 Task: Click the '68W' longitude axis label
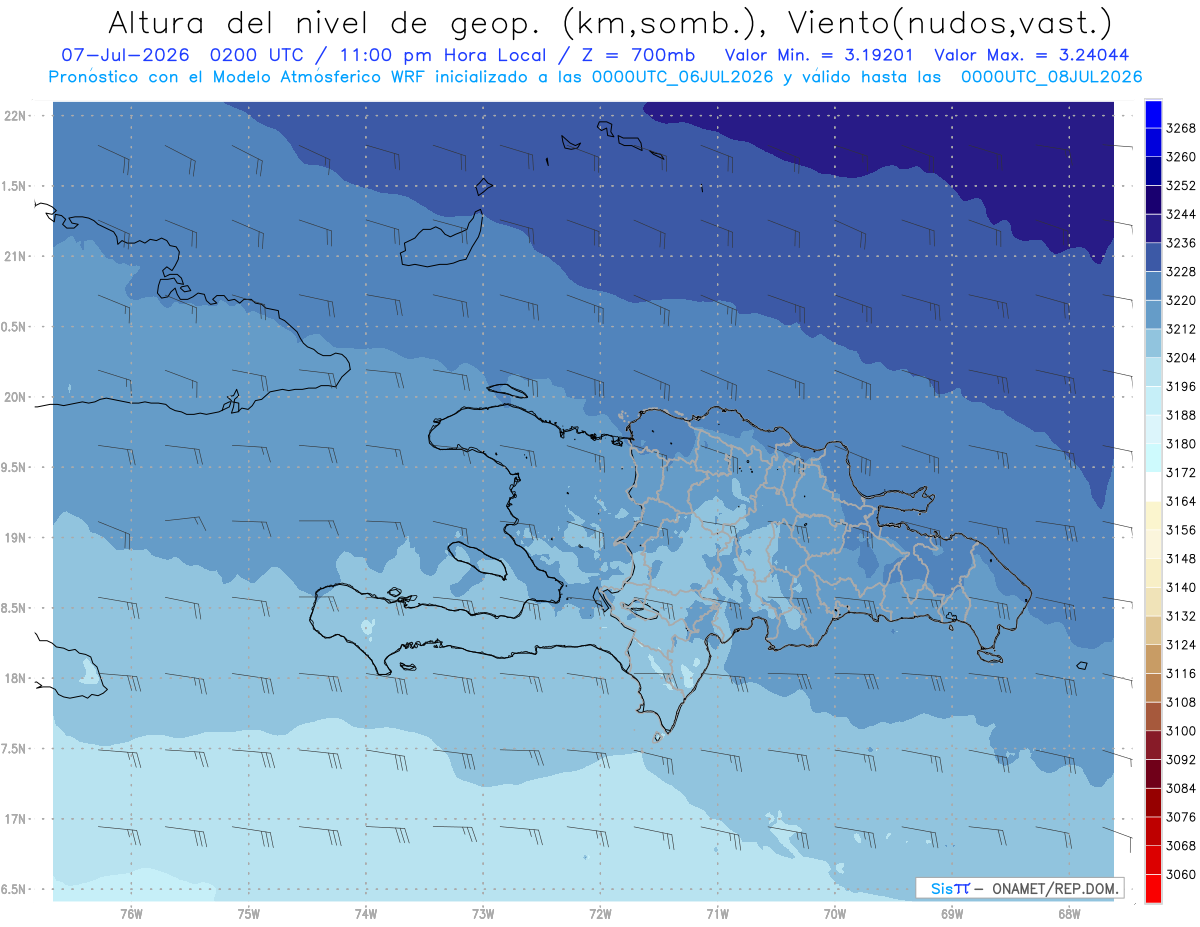tap(1069, 914)
